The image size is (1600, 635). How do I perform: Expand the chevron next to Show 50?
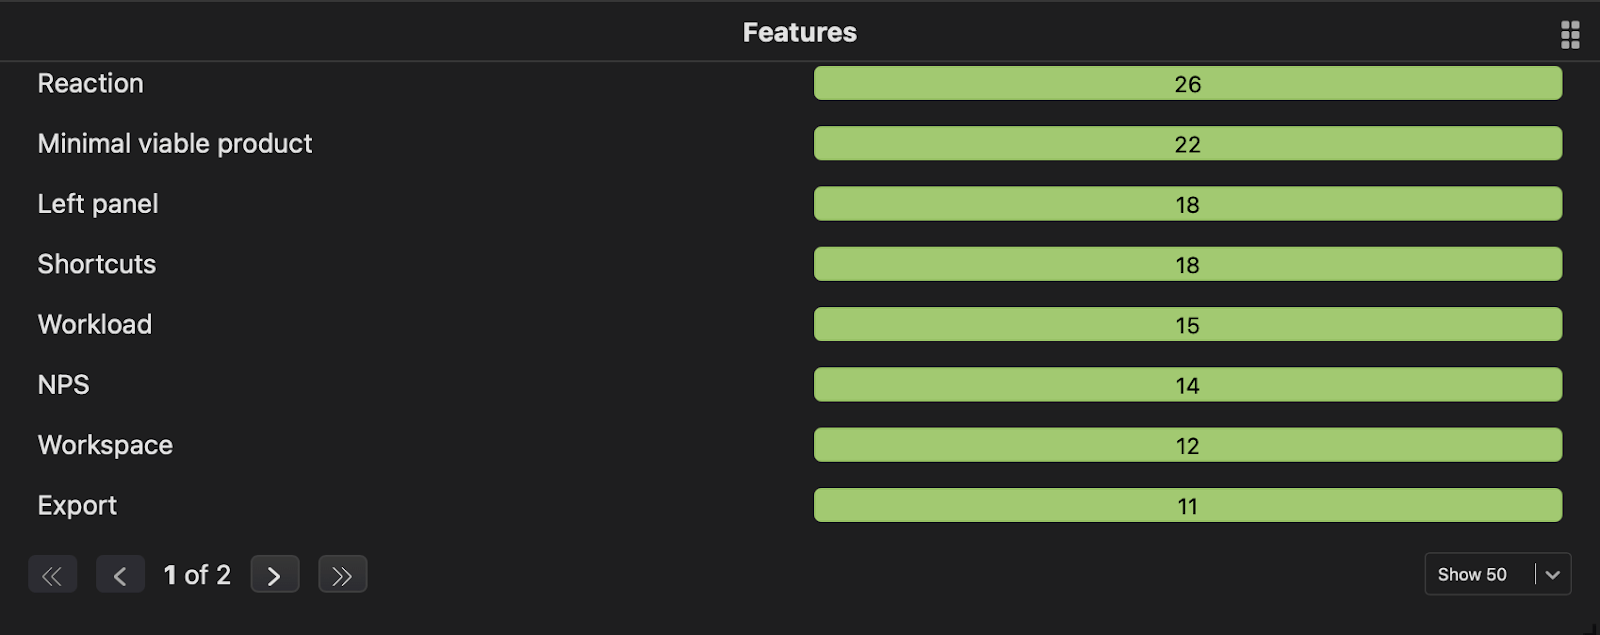1551,574
